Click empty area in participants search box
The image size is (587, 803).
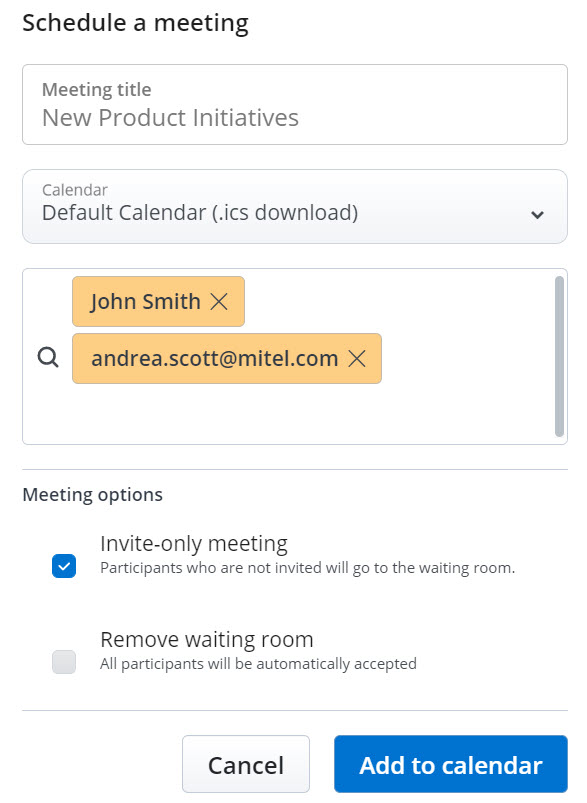307,413
